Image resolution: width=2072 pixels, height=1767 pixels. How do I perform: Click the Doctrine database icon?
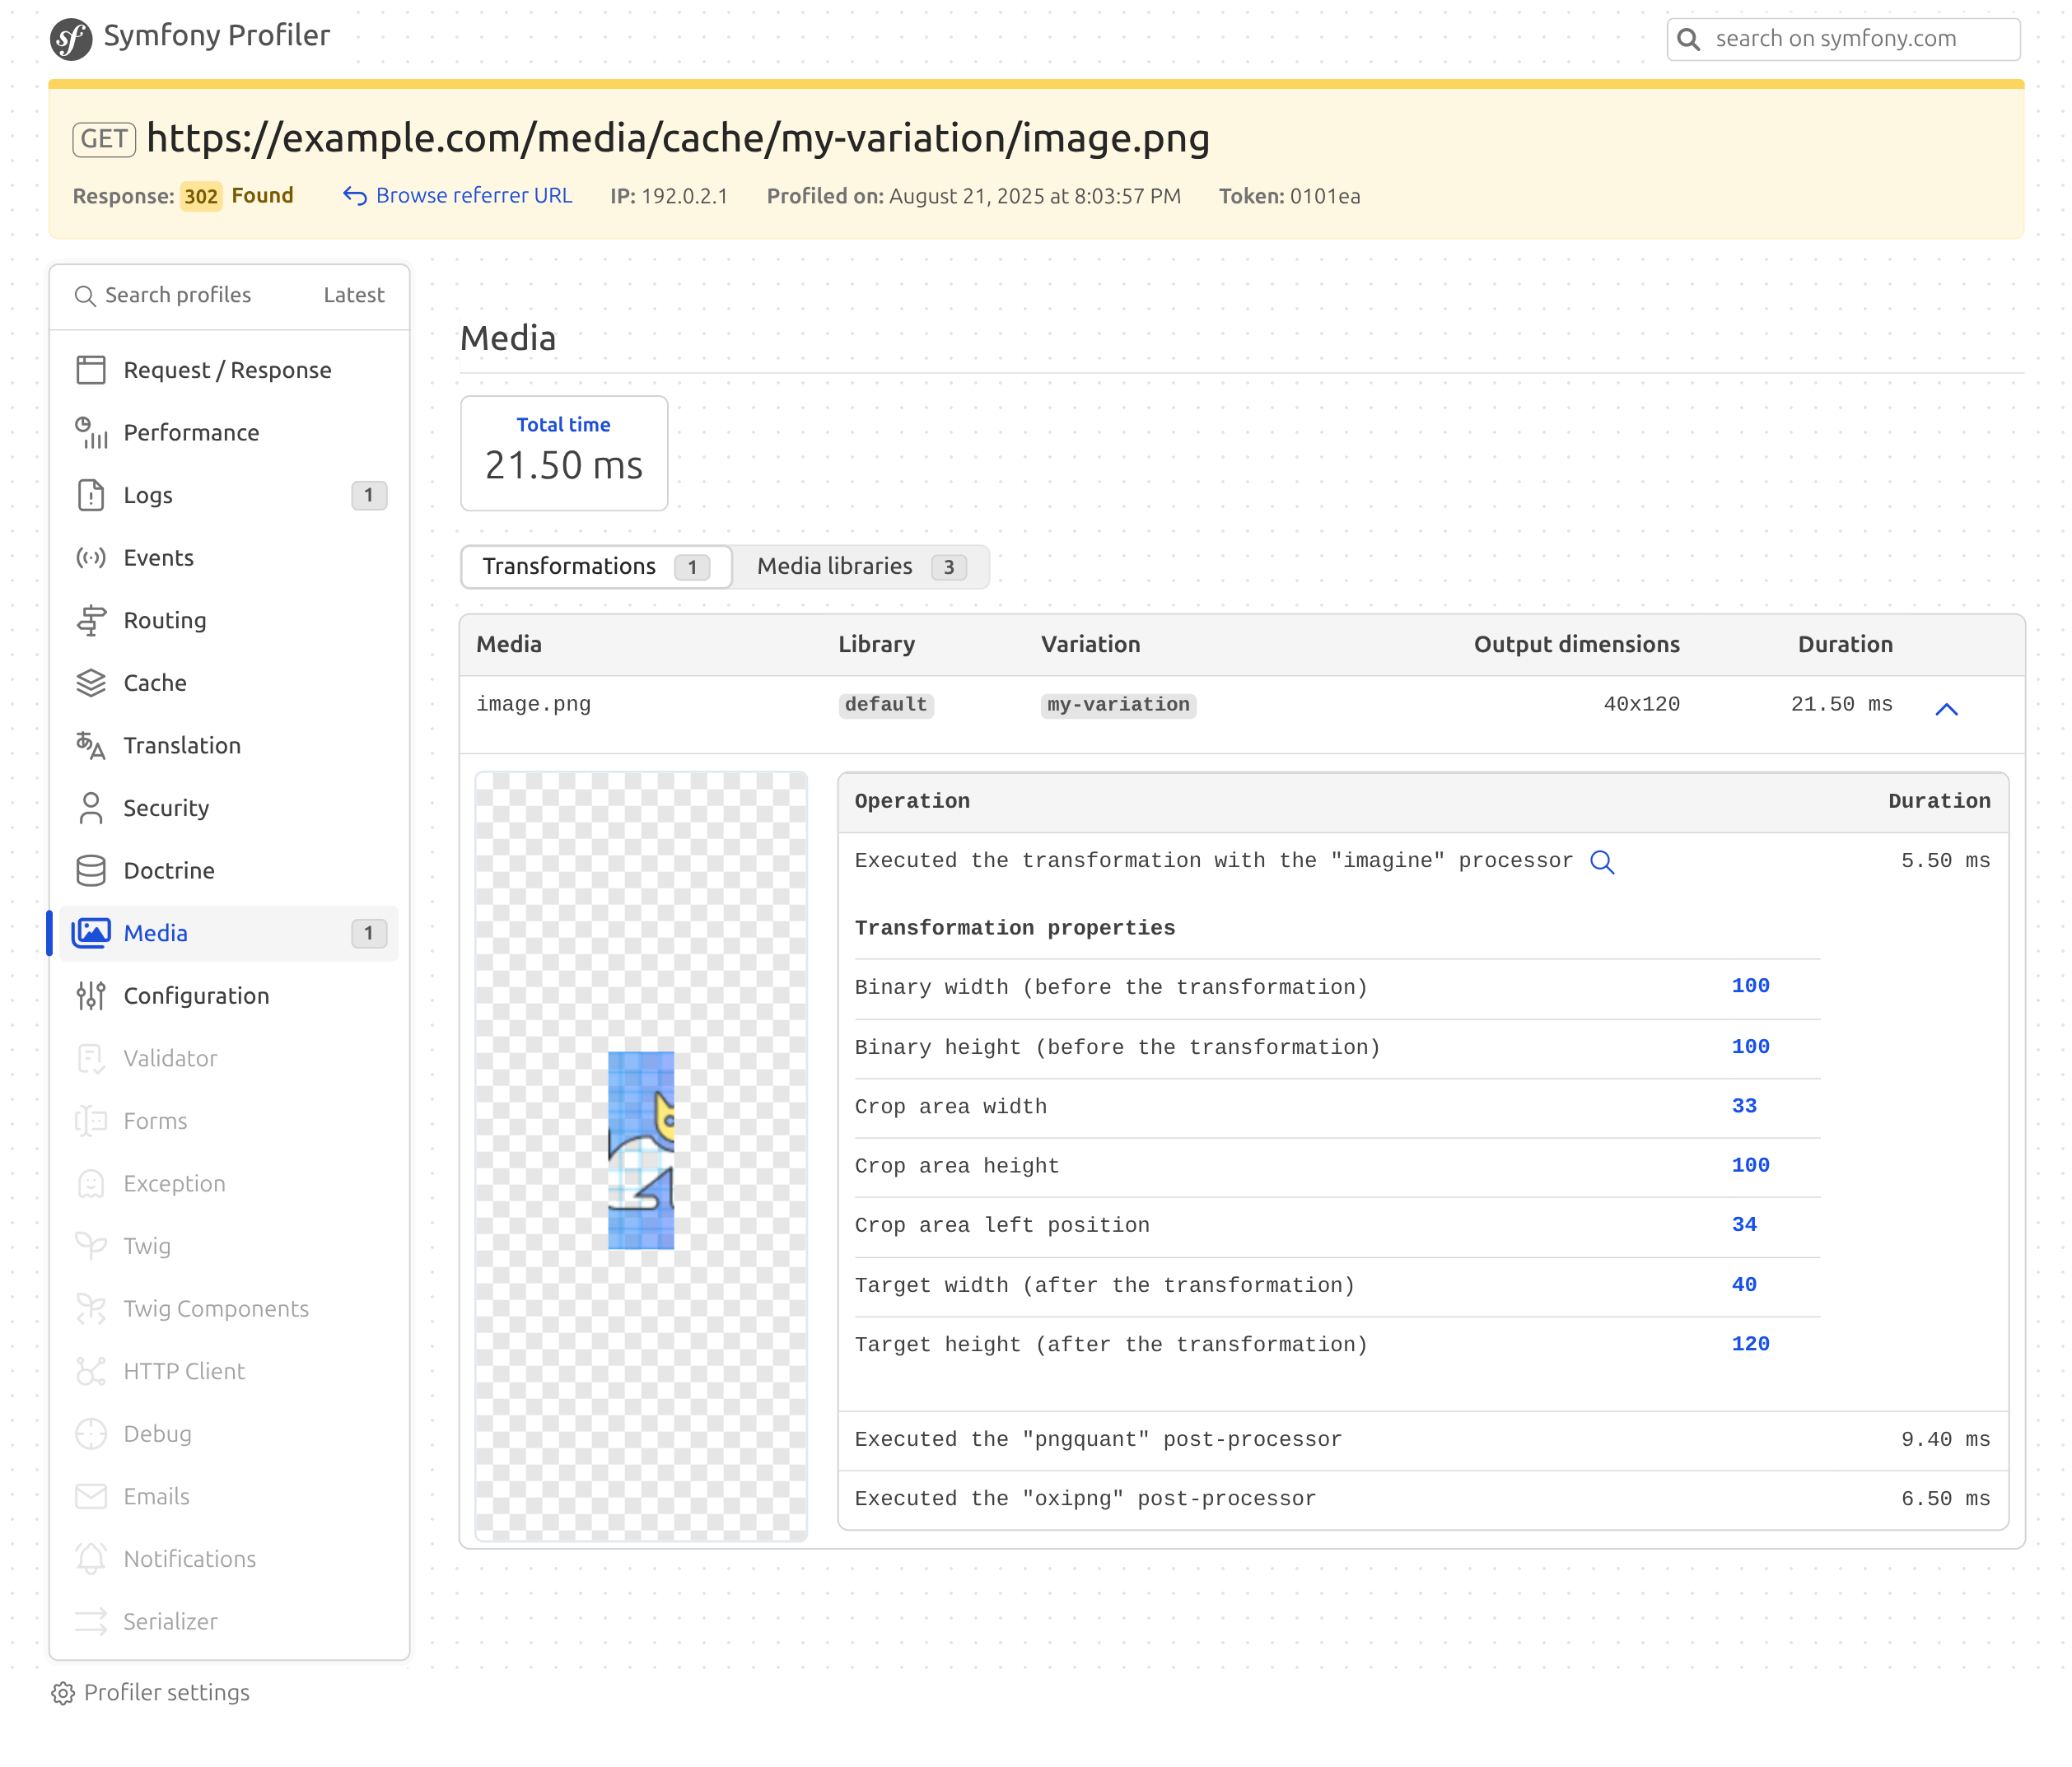91,870
